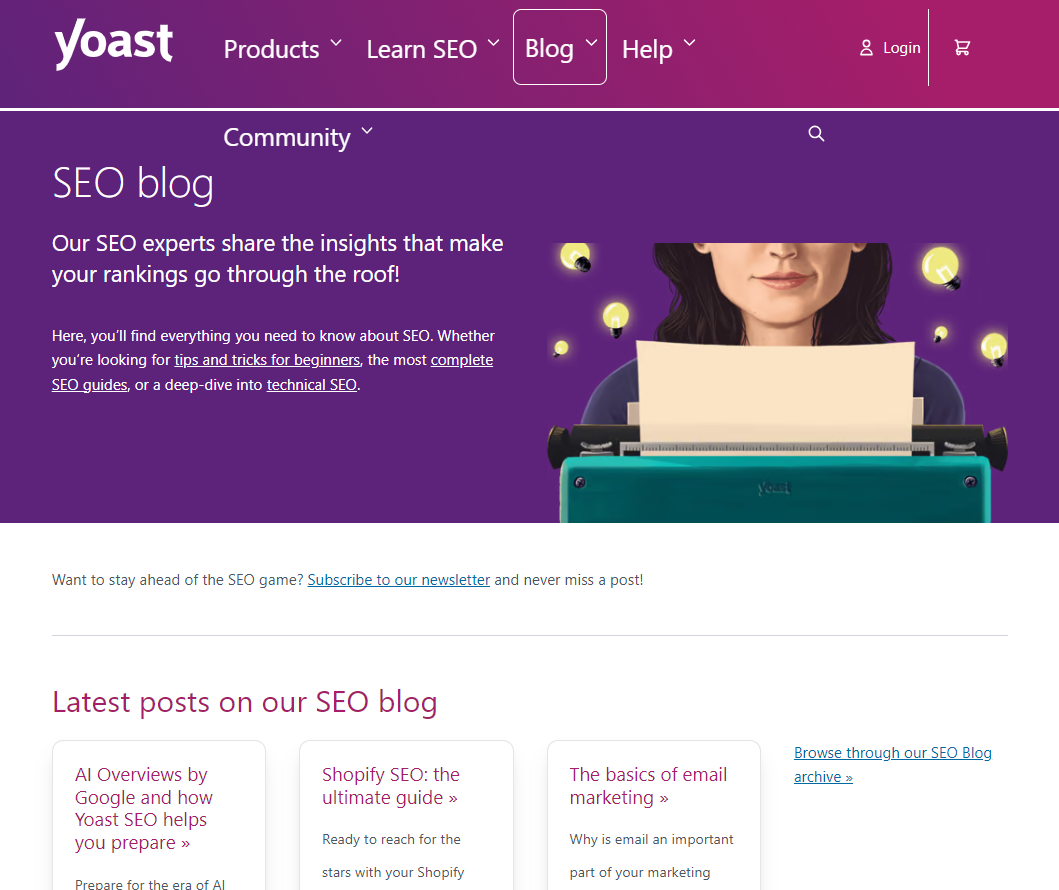Select the Products menu item
This screenshot has width=1059, height=890.
[271, 48]
